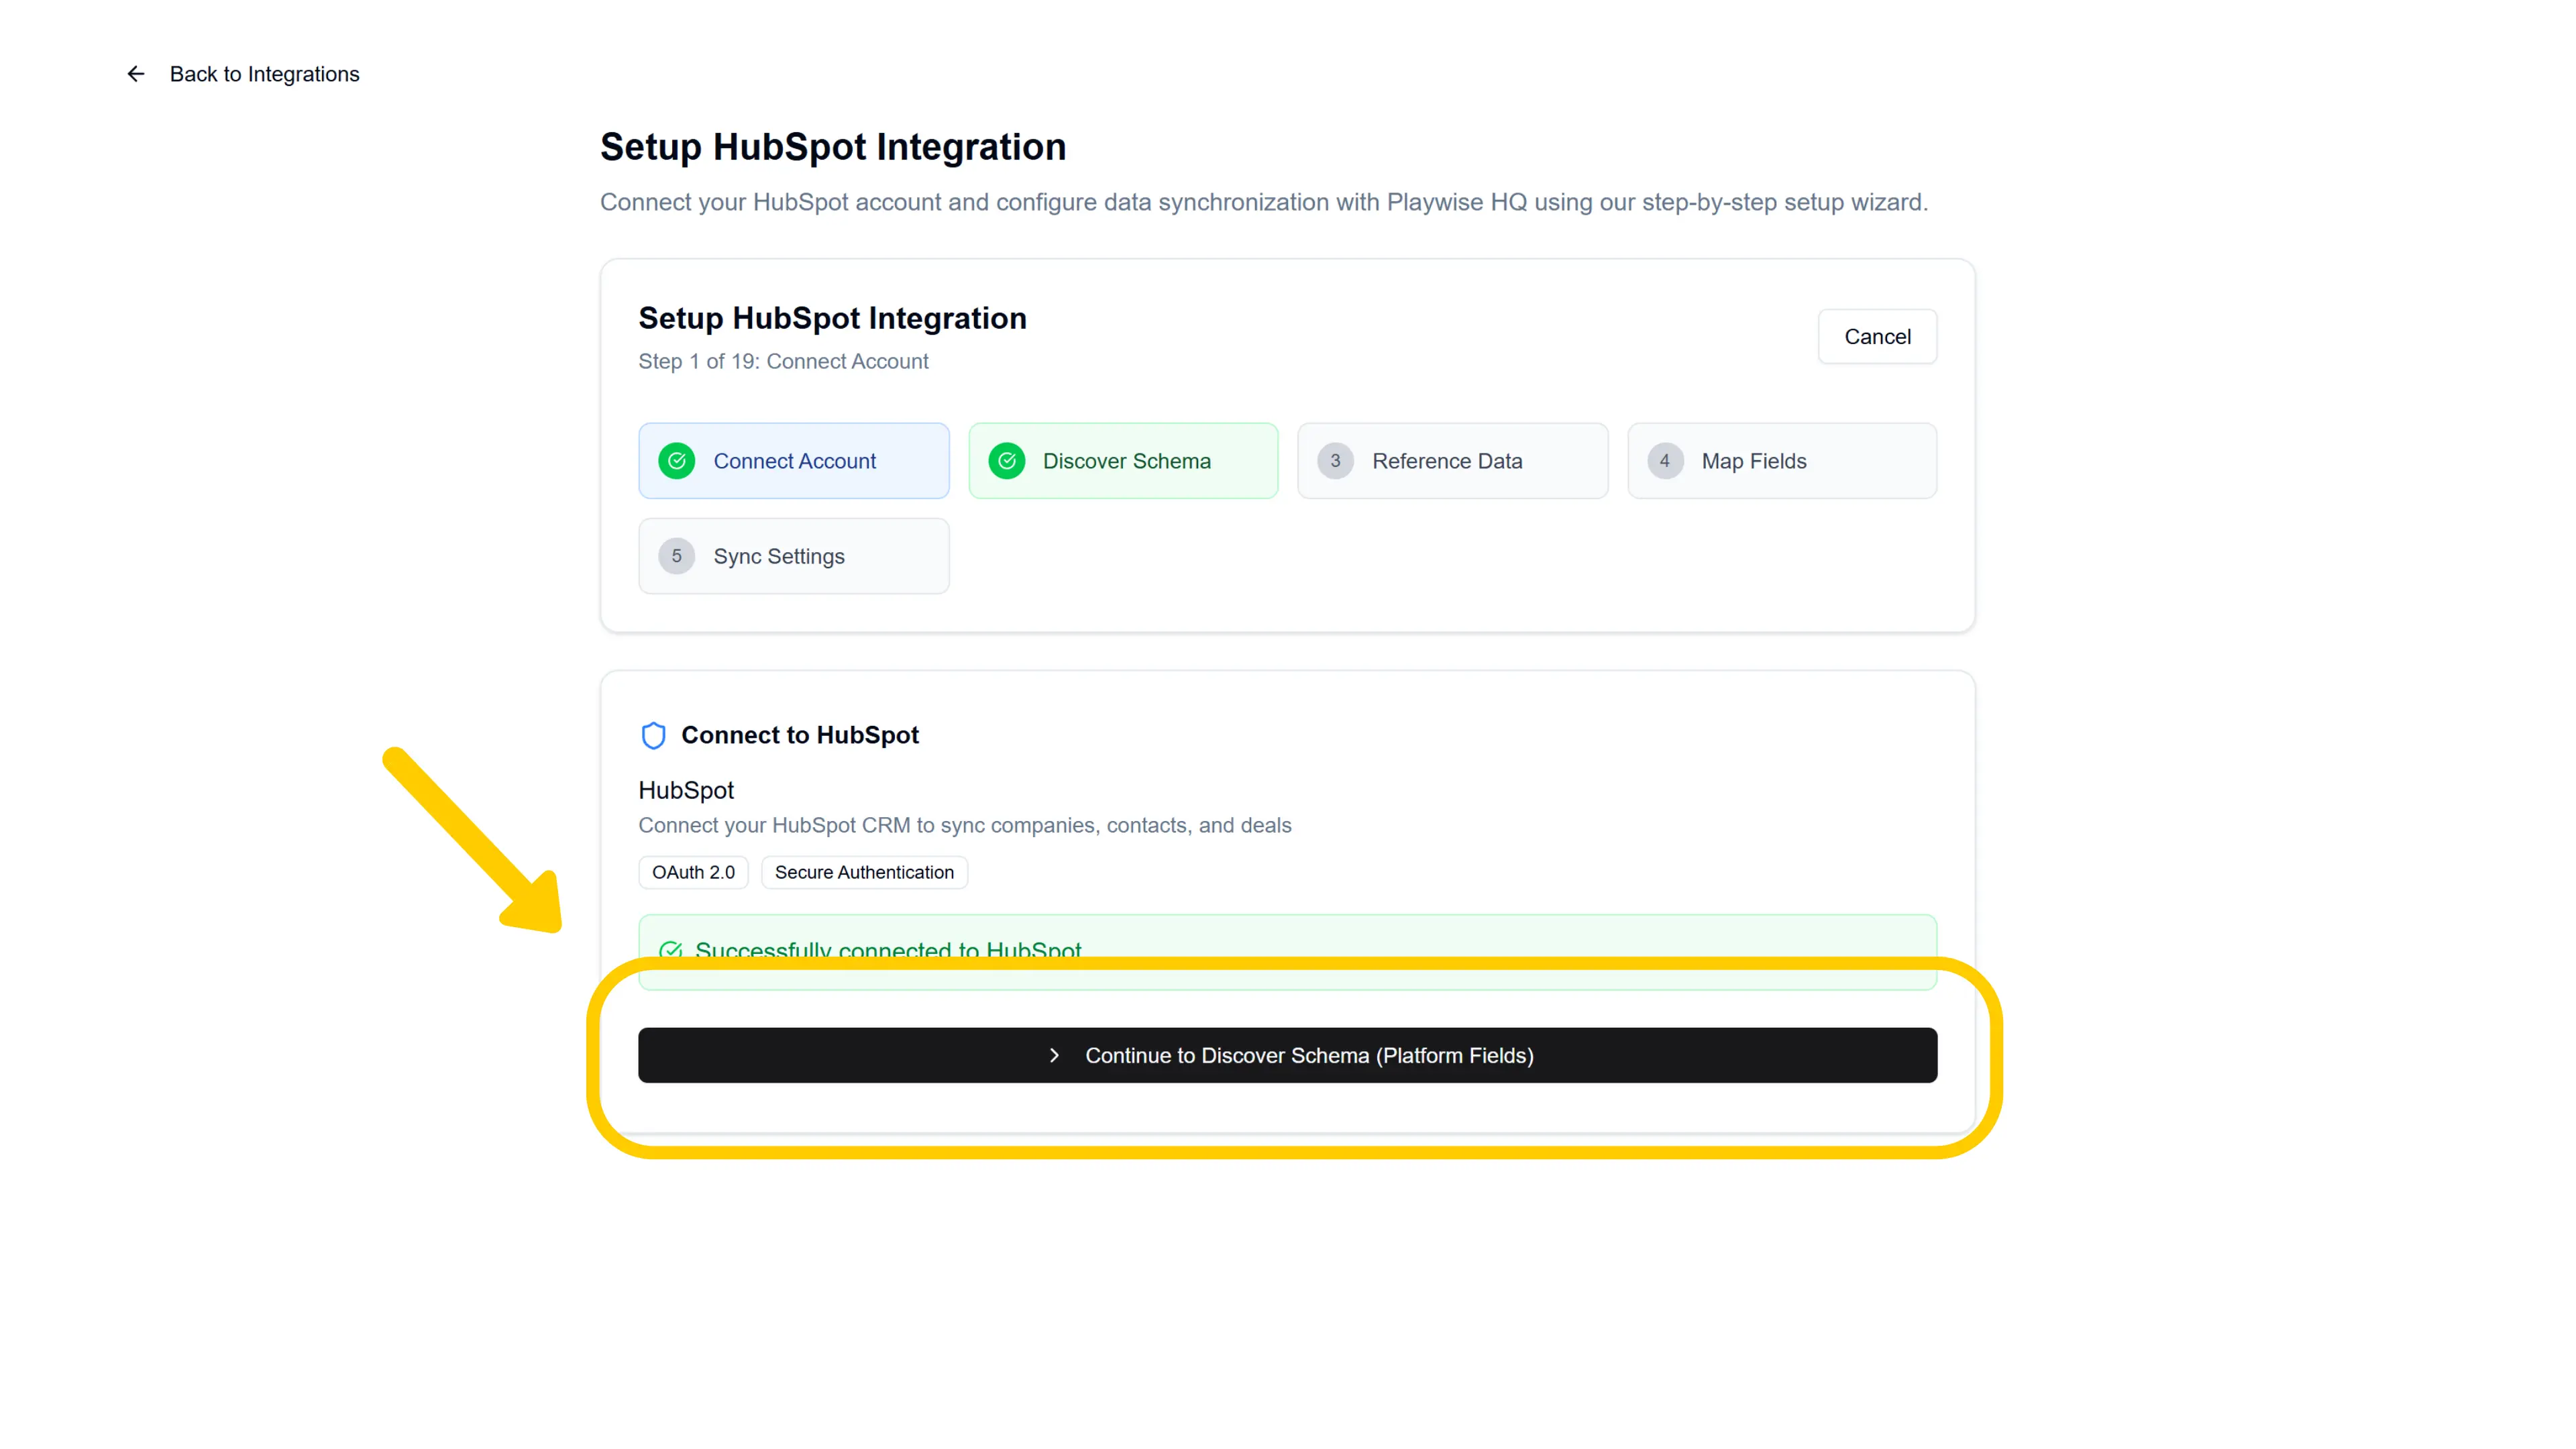Click the number 3 badge on Reference Data

[x=1335, y=460]
